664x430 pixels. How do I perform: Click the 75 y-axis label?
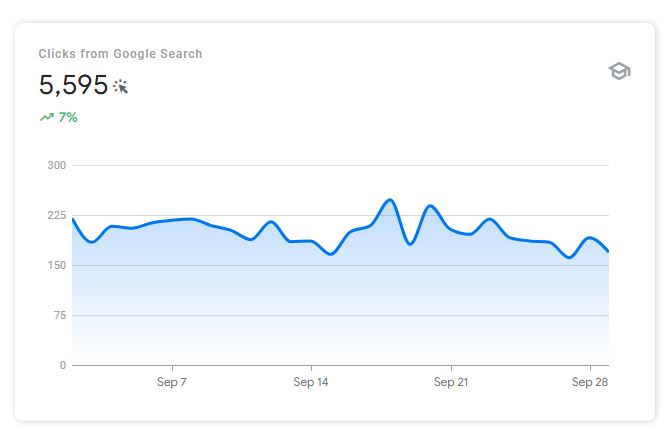click(x=59, y=315)
